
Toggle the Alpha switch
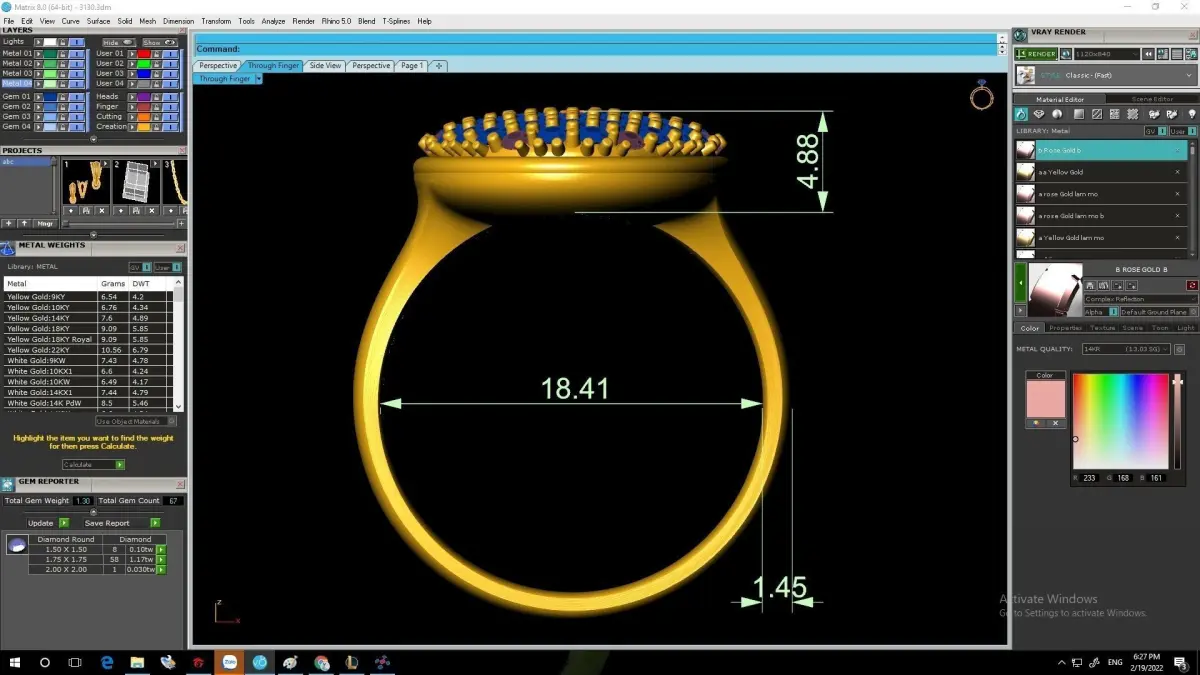click(x=1112, y=312)
